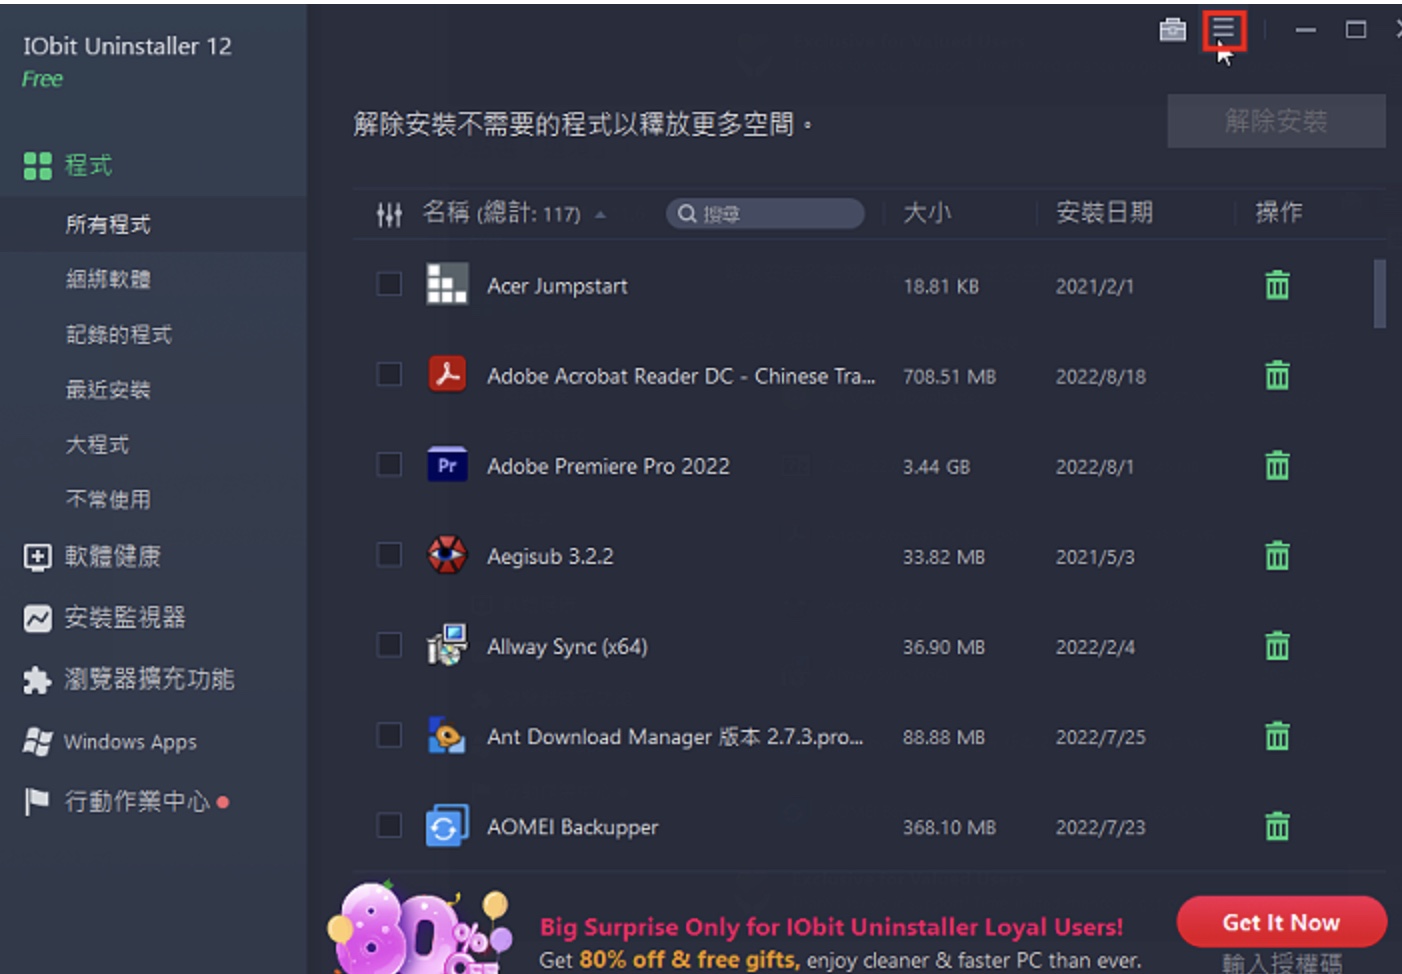Open the hamburger options menu
This screenshot has width=1402, height=974.
point(1224,30)
